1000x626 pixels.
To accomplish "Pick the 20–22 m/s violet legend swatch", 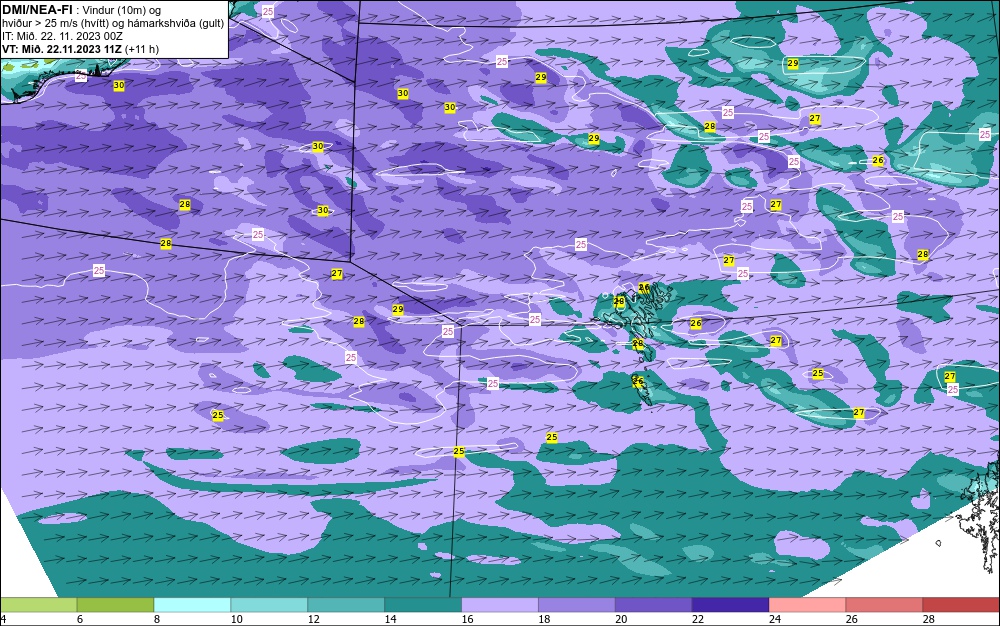I will pos(654,605).
